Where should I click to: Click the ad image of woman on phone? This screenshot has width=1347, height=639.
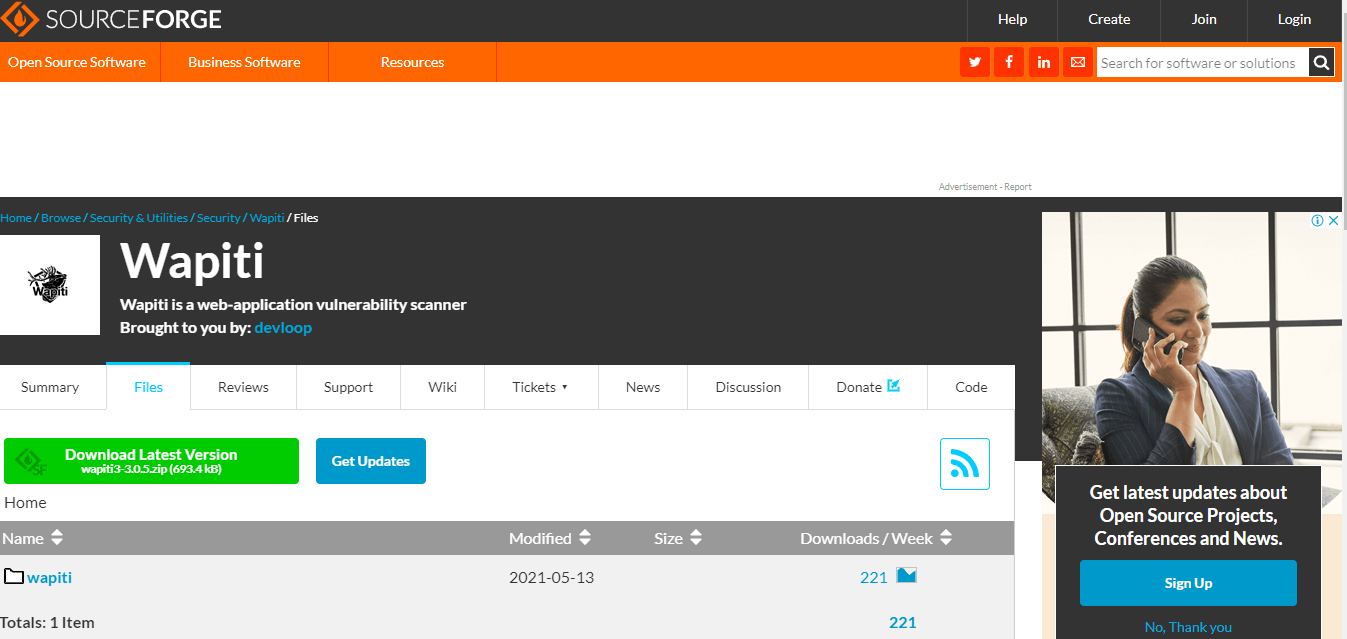click(x=1192, y=340)
